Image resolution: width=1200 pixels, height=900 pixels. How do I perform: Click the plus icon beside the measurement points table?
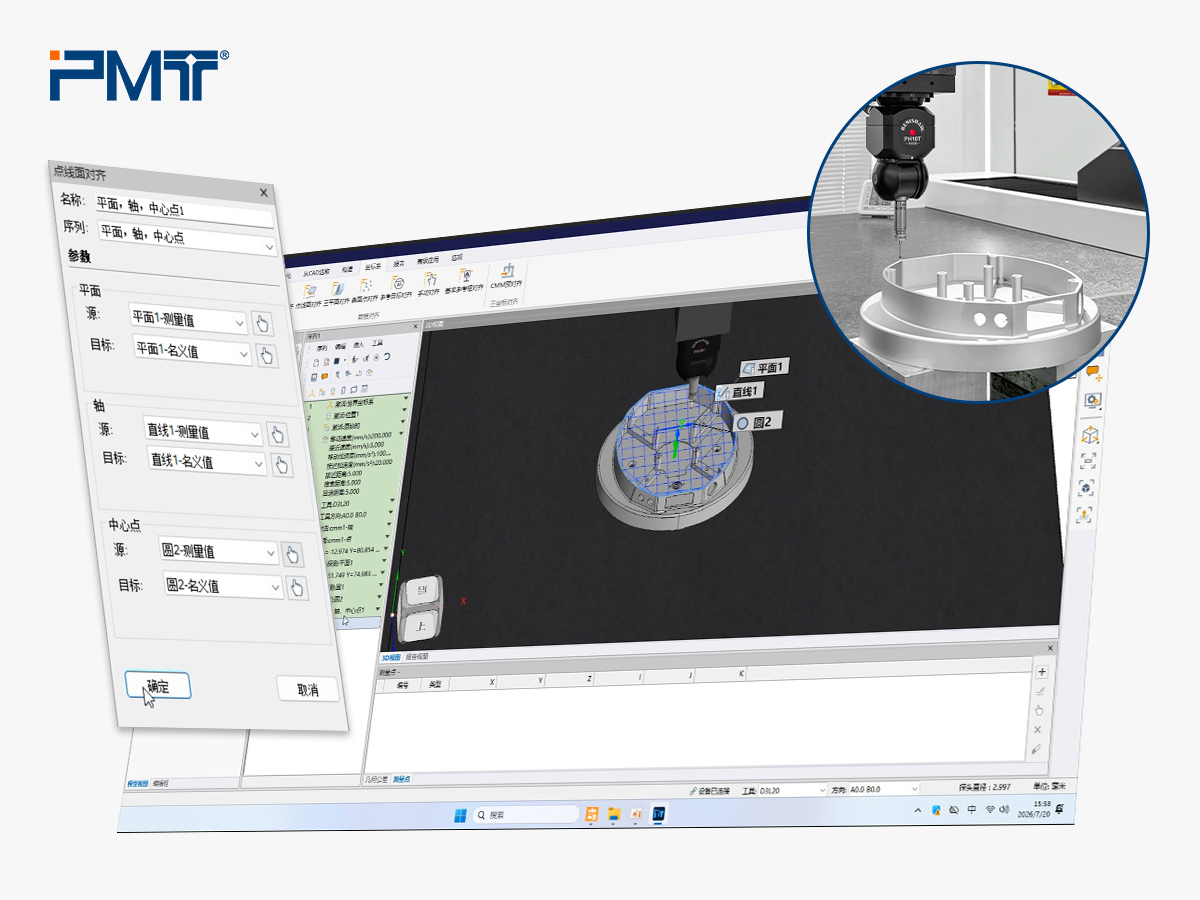click(1042, 672)
